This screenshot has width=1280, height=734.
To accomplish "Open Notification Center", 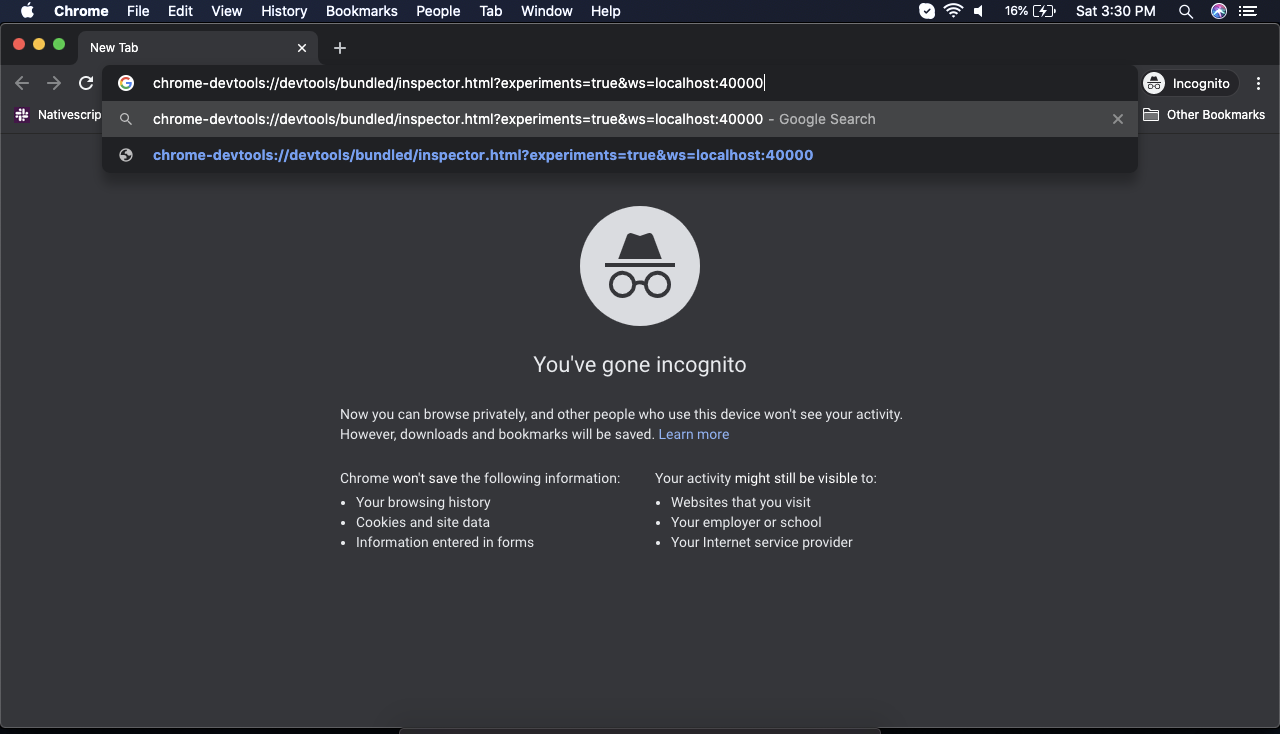I will coord(1248,11).
